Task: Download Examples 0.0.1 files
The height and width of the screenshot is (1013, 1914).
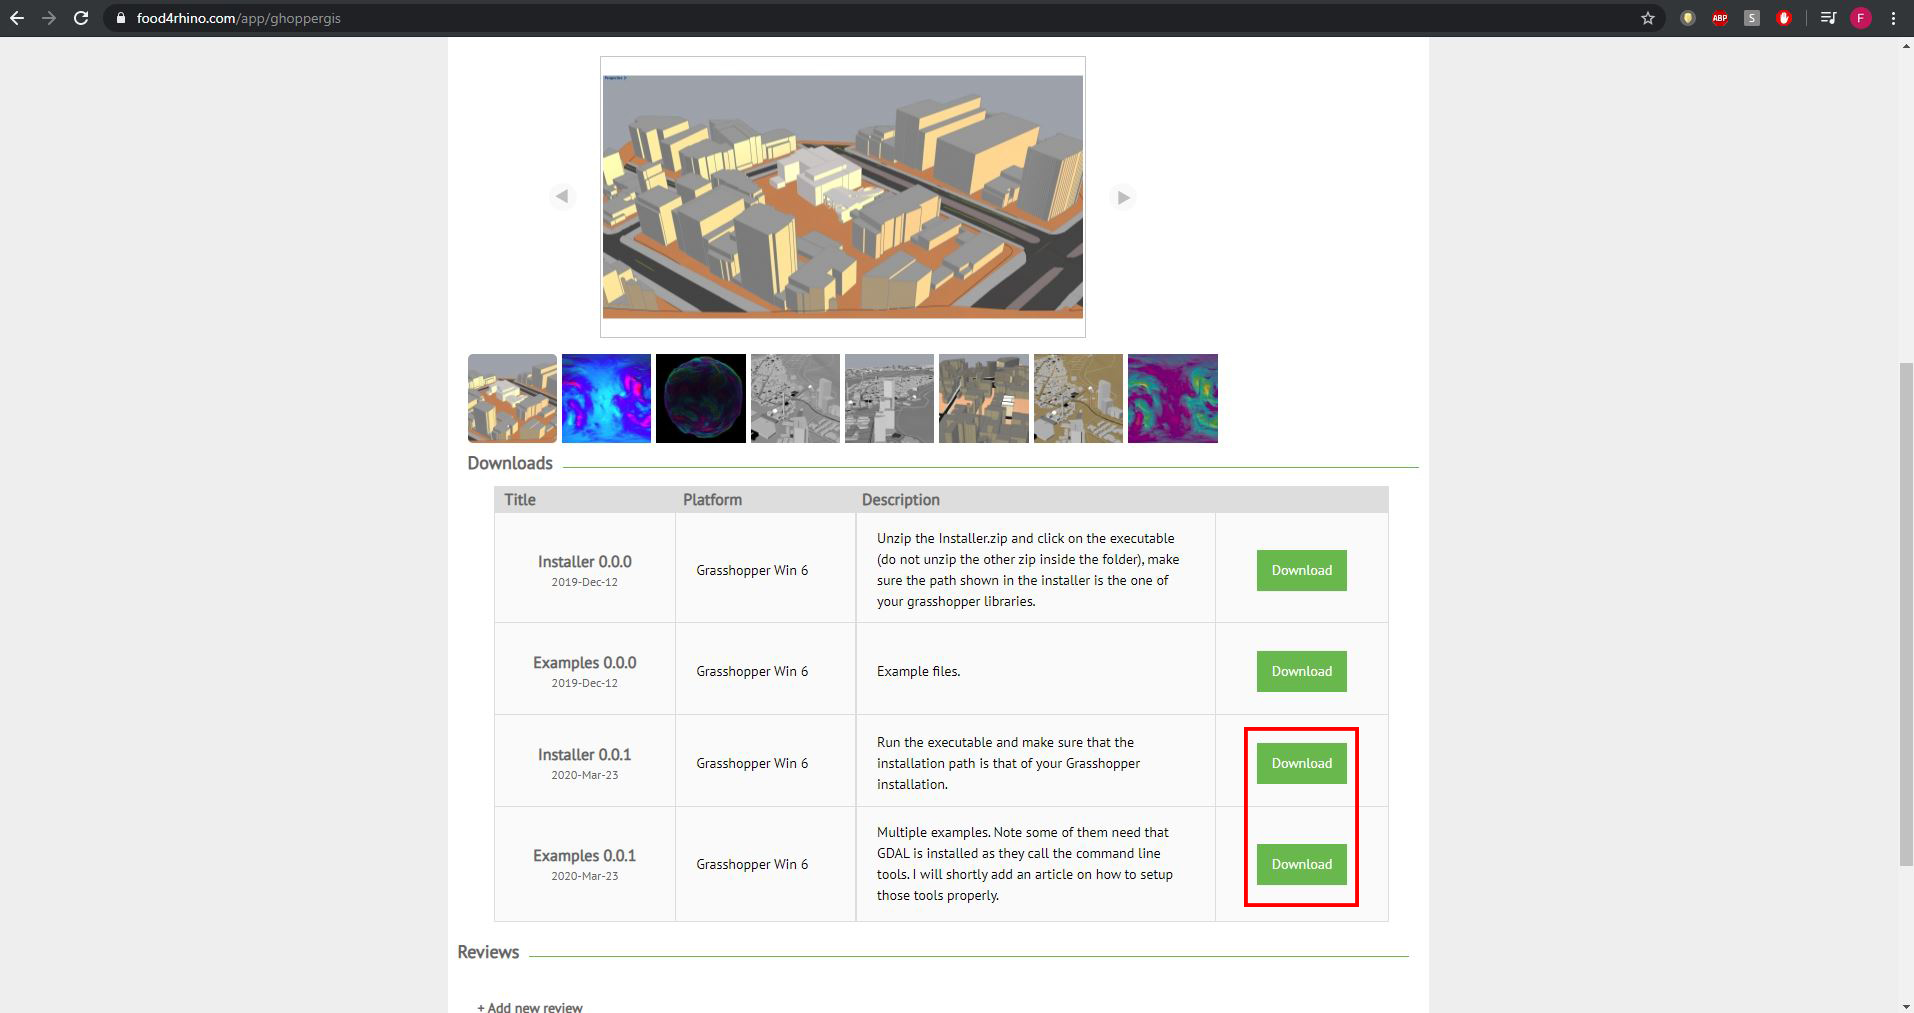Action: pos(1301,864)
